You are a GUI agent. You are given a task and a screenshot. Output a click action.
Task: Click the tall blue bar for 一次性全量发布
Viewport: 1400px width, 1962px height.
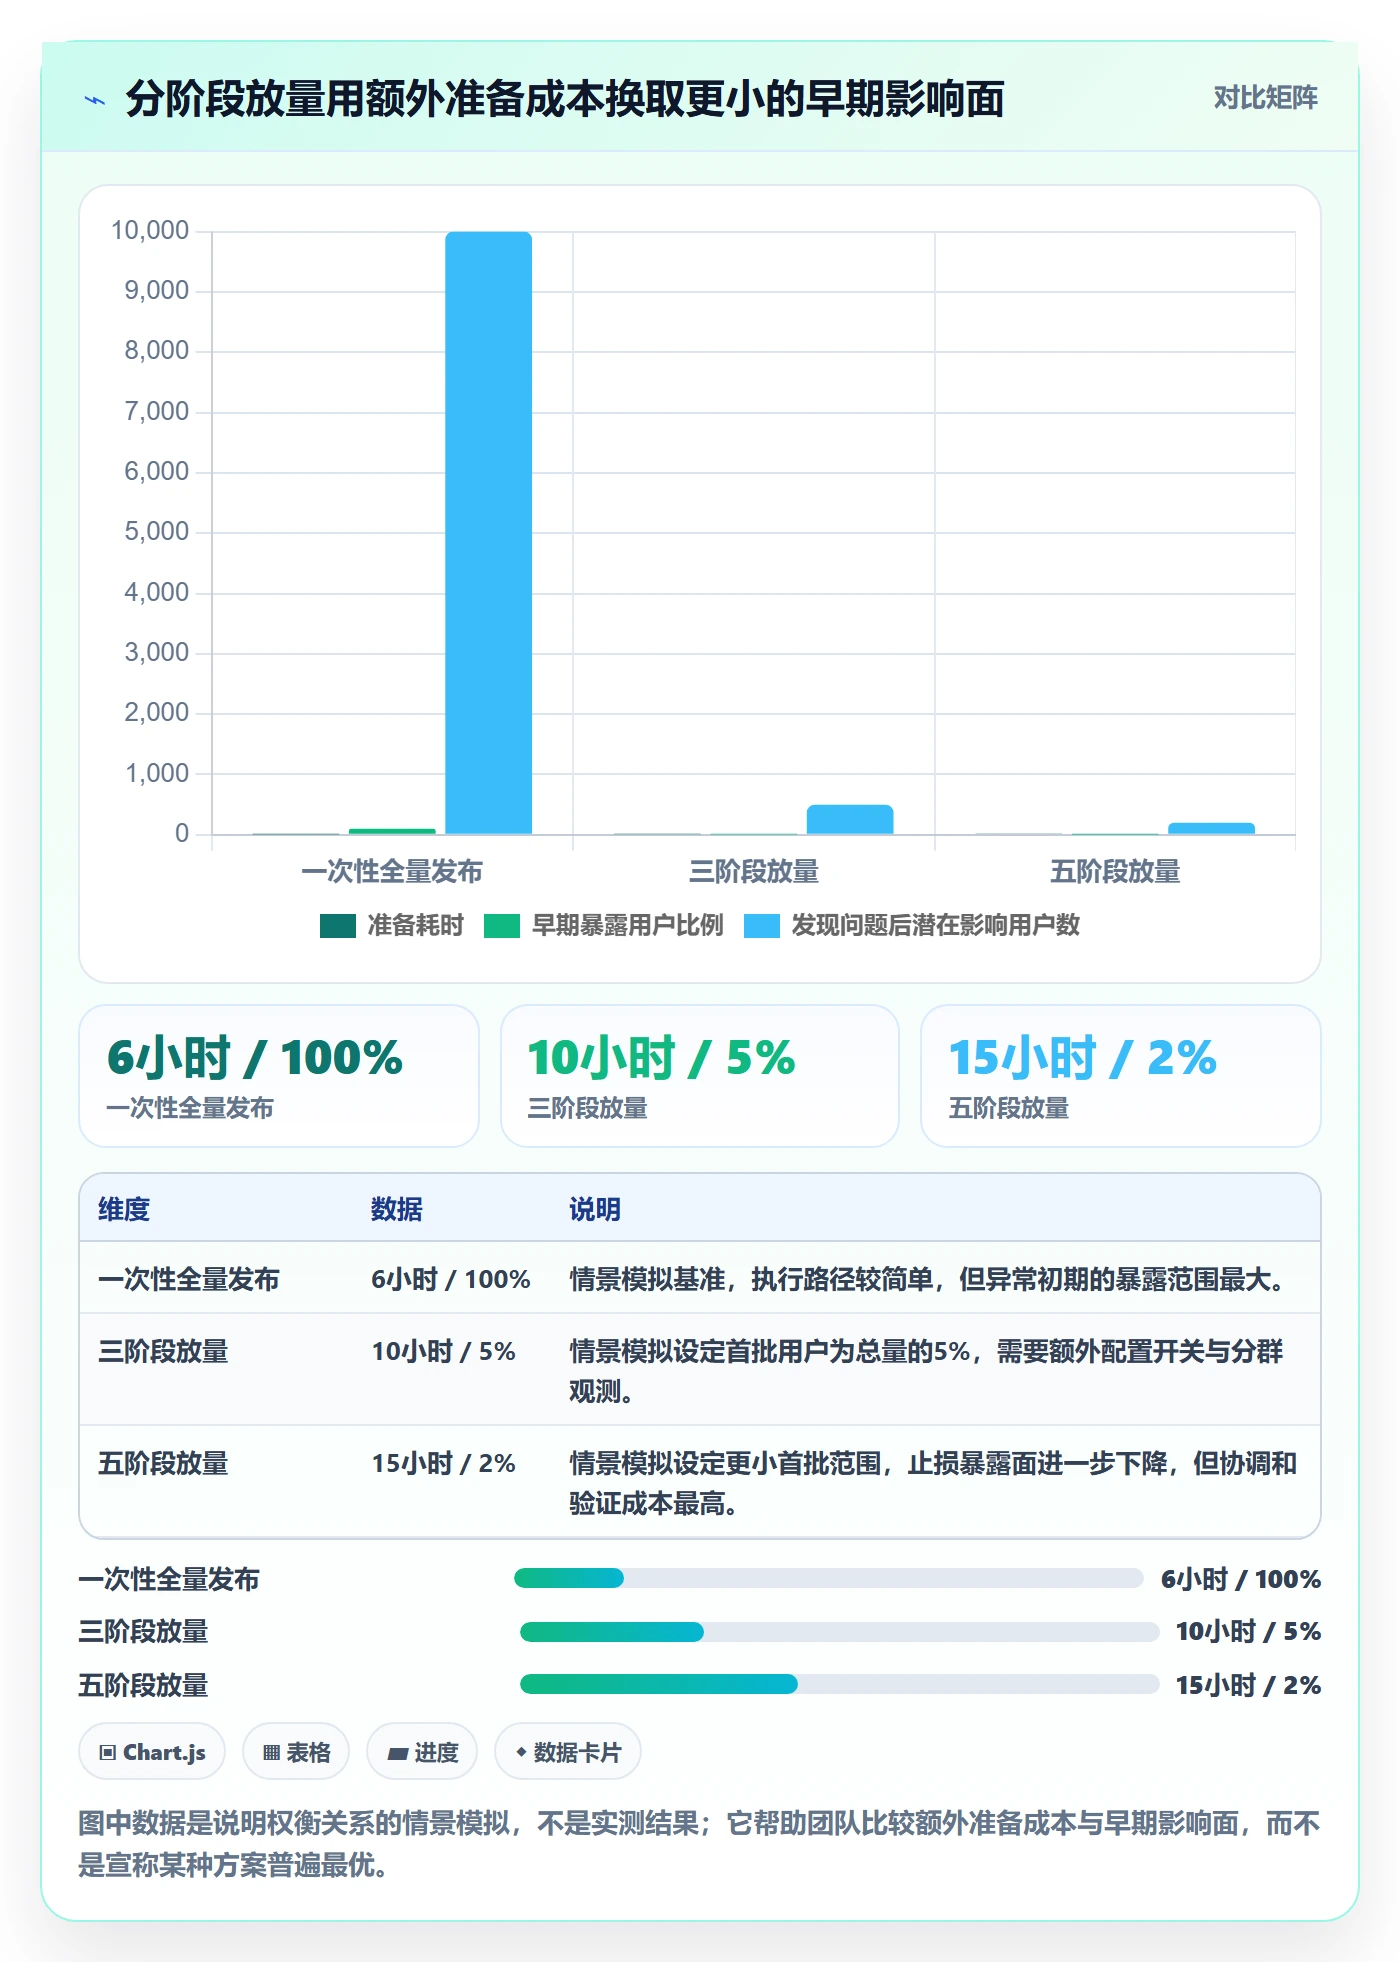[488, 533]
